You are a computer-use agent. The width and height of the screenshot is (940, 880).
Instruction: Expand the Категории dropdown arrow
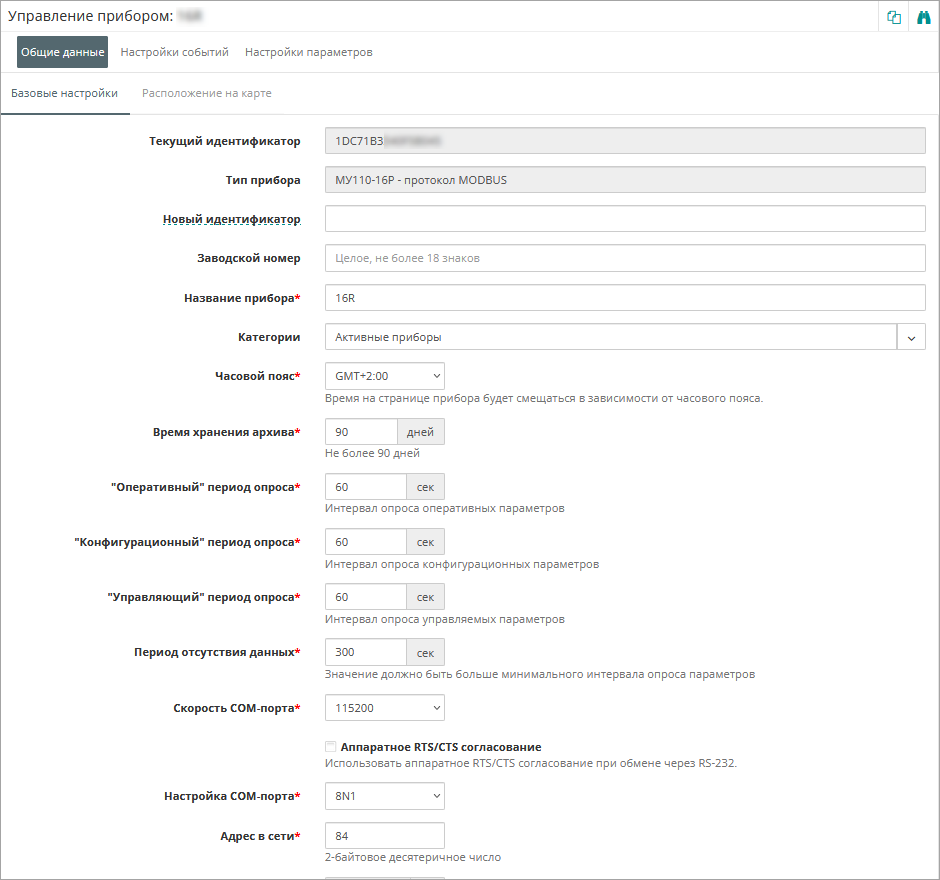(911, 337)
